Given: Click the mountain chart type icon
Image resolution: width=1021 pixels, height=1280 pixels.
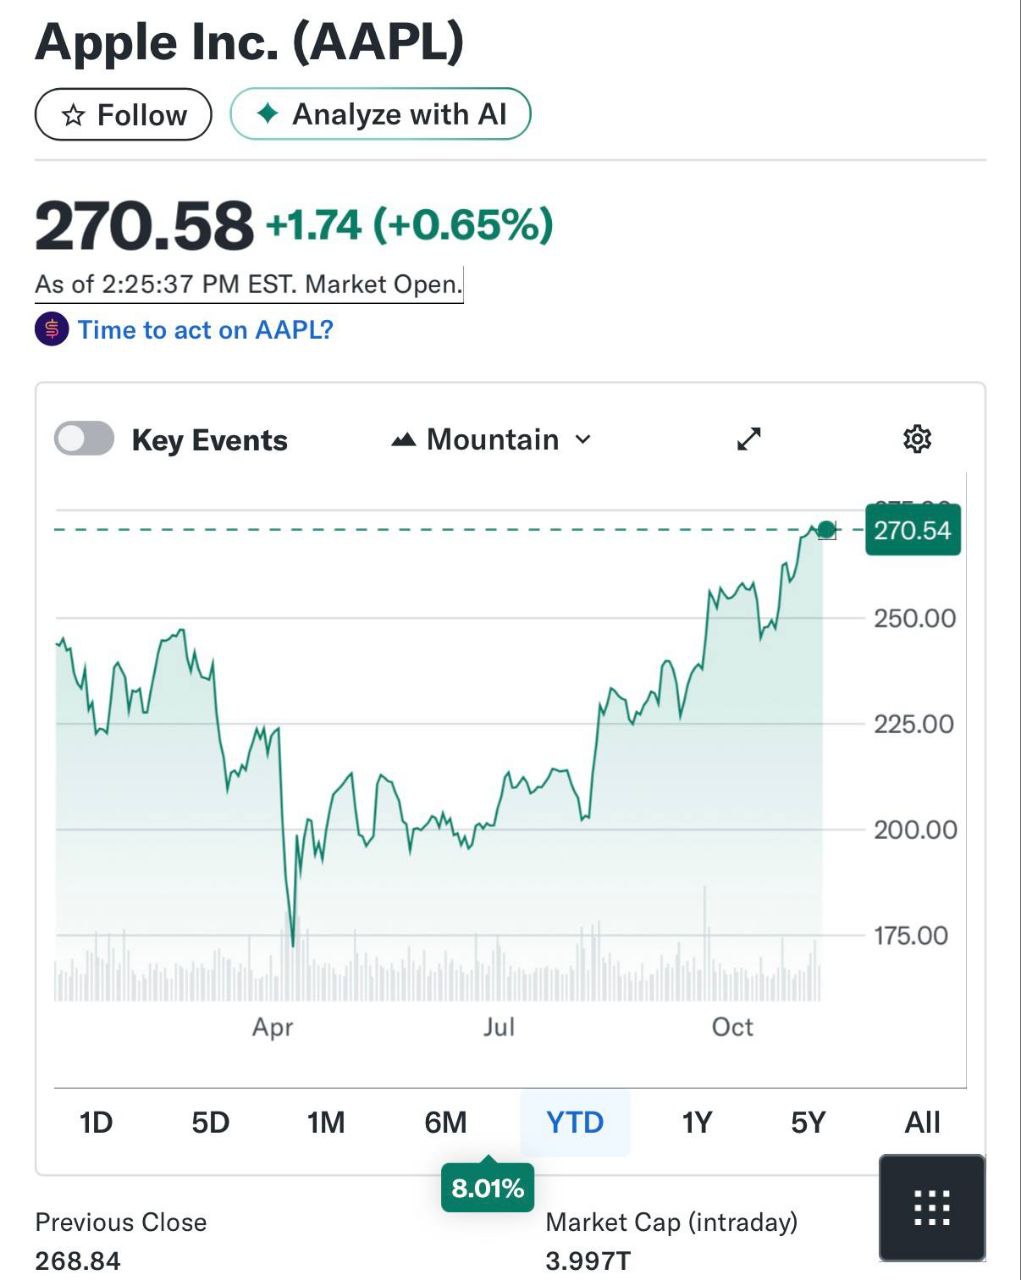Looking at the screenshot, I should pyautogui.click(x=404, y=440).
